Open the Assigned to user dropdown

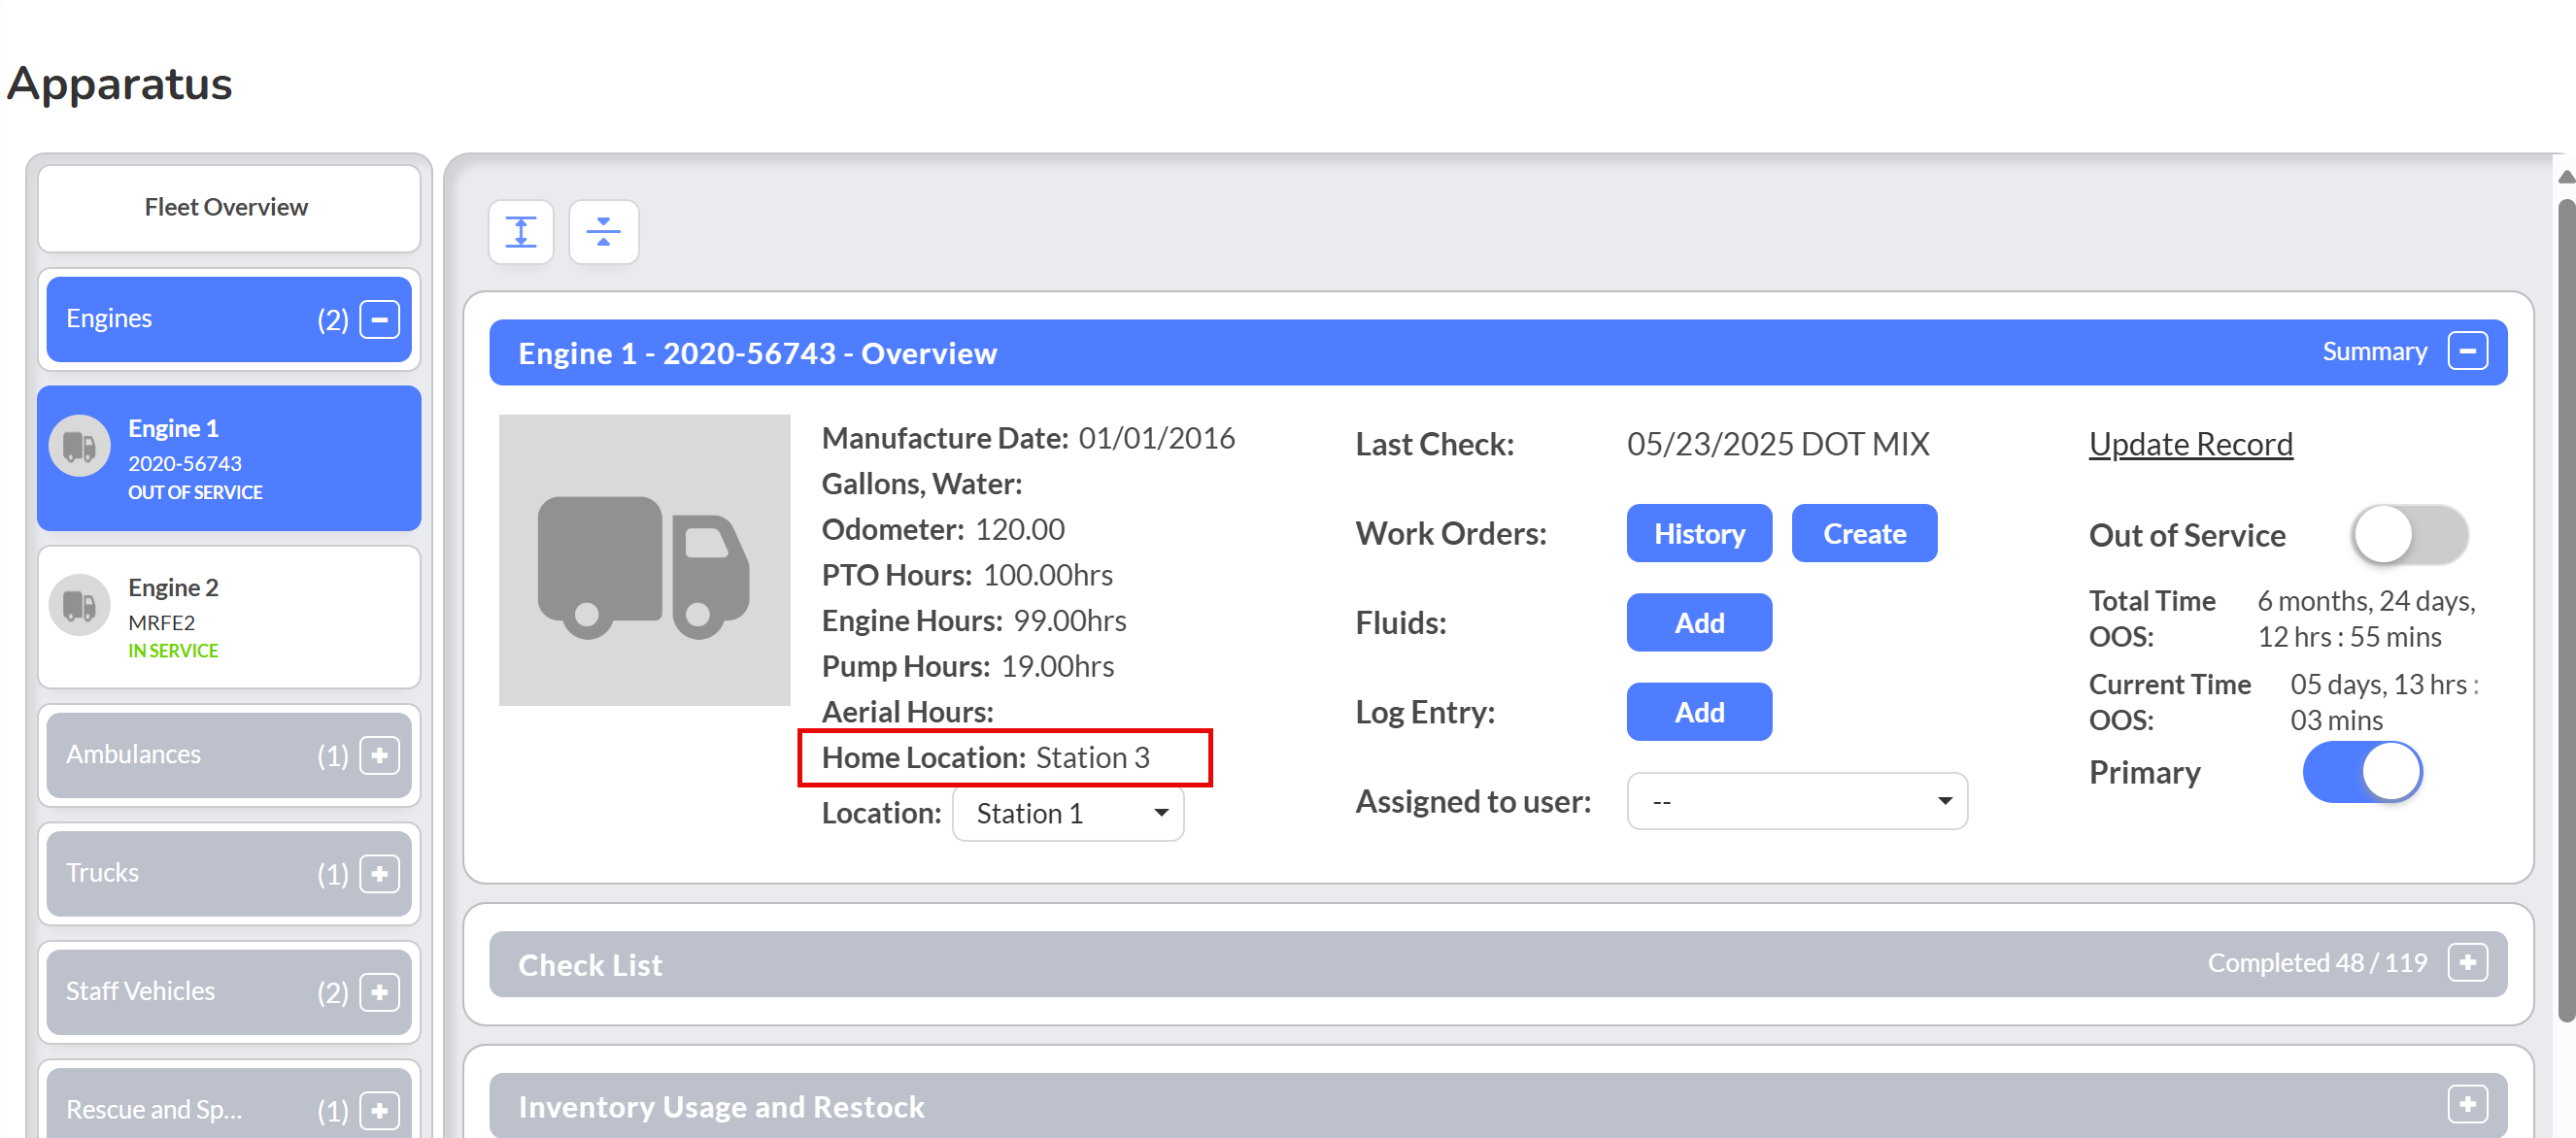[1797, 801]
